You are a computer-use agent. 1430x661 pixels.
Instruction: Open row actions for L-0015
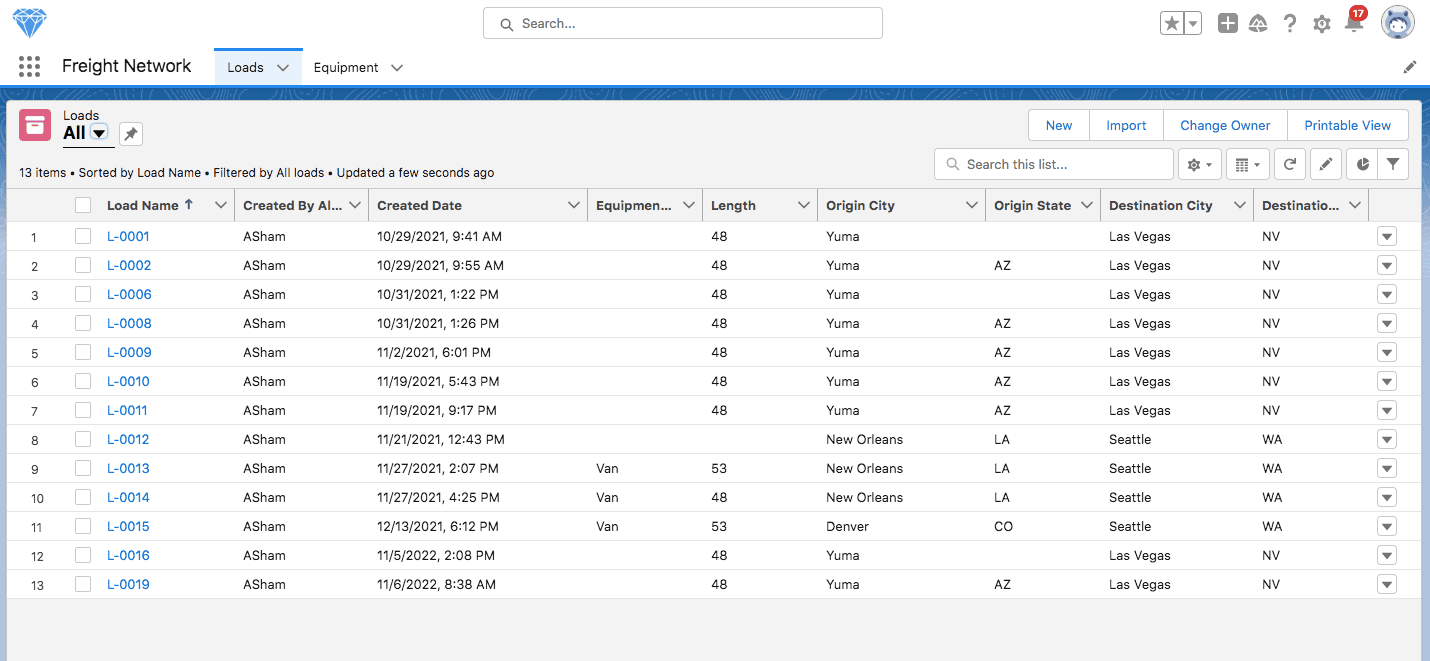[x=1386, y=527]
